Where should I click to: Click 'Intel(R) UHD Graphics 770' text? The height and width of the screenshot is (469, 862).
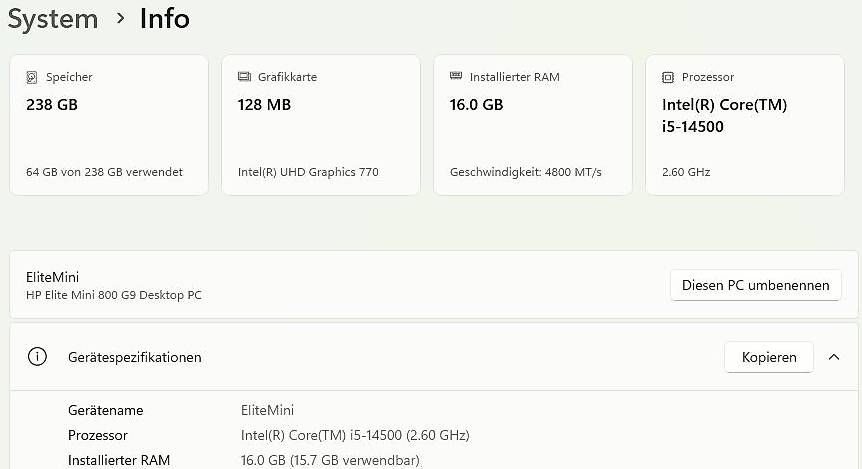pos(308,172)
